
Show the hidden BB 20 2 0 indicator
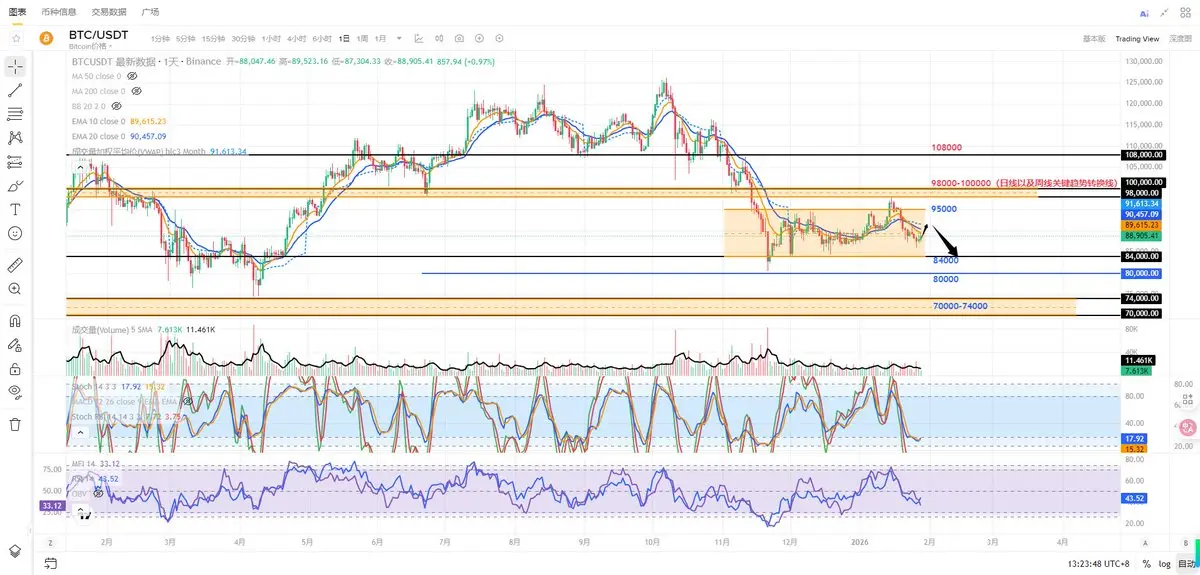pos(116,106)
